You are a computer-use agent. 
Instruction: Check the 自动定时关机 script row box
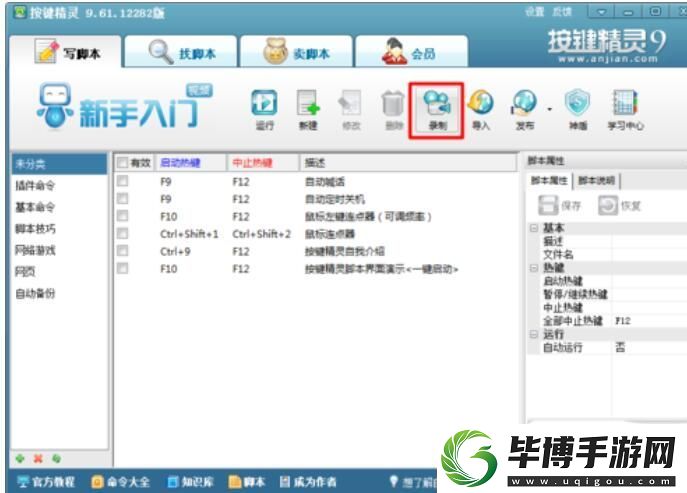[123, 199]
